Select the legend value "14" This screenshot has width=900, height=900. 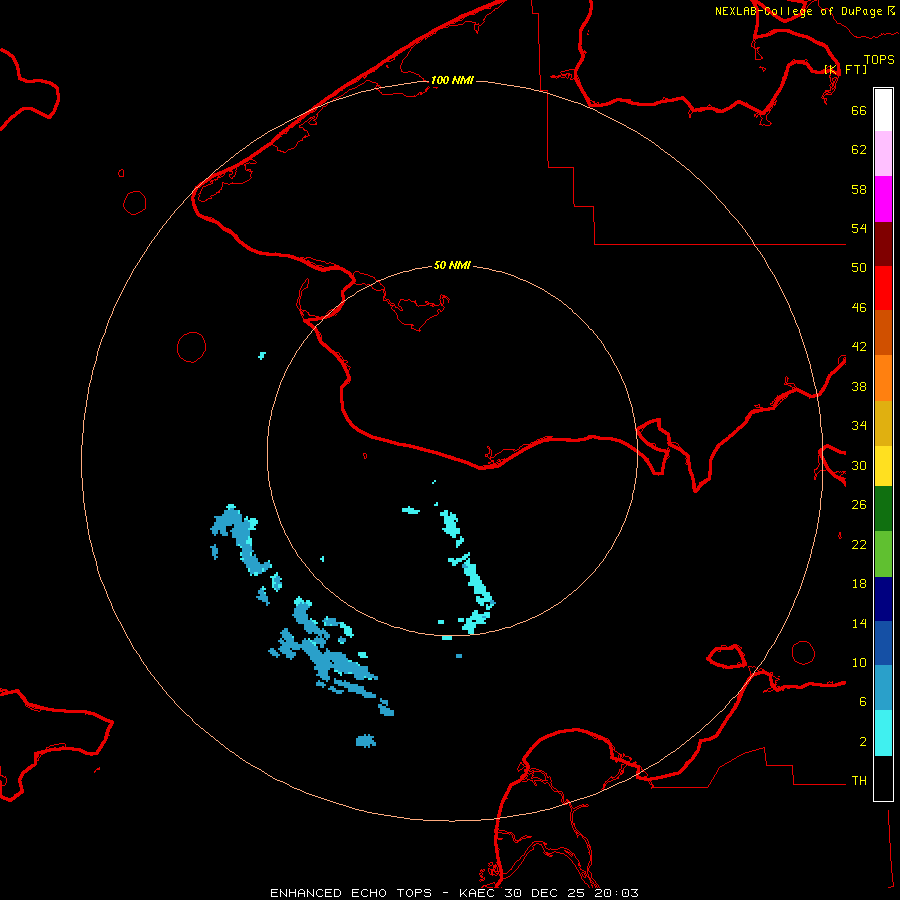[x=859, y=623]
